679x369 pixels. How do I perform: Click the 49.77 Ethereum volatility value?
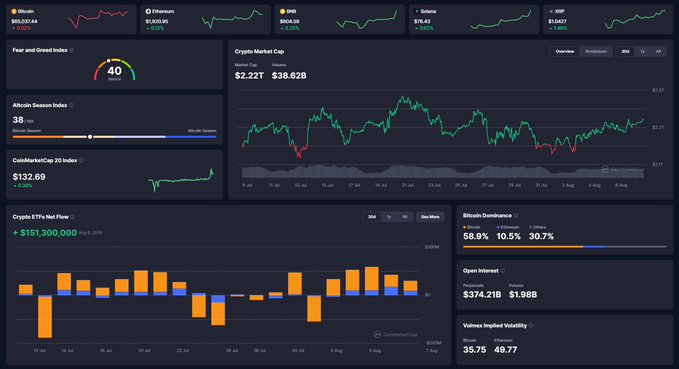505,350
